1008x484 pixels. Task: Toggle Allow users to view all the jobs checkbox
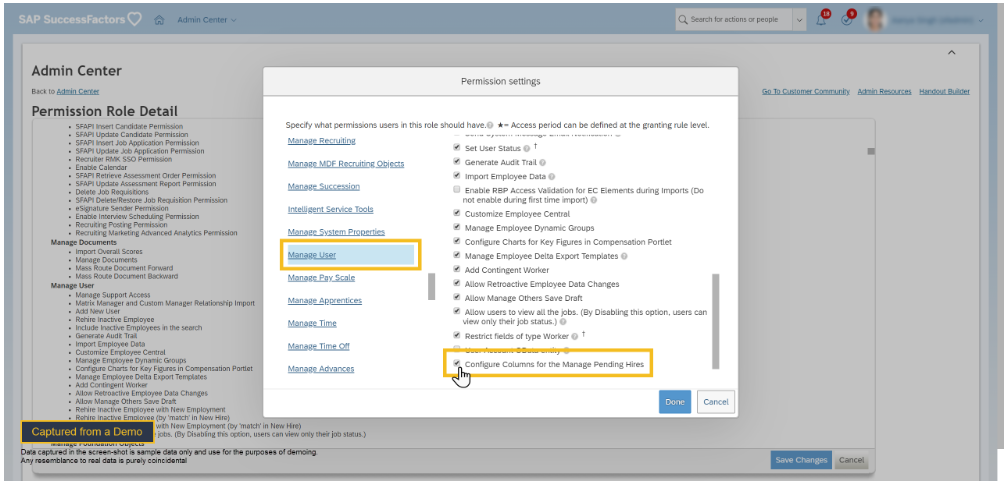click(457, 312)
